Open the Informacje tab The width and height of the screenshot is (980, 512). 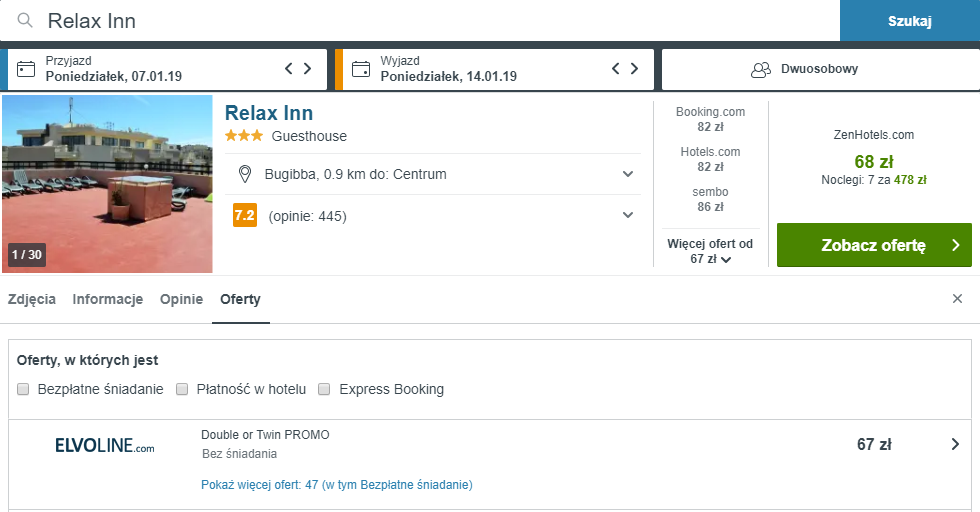coord(108,299)
